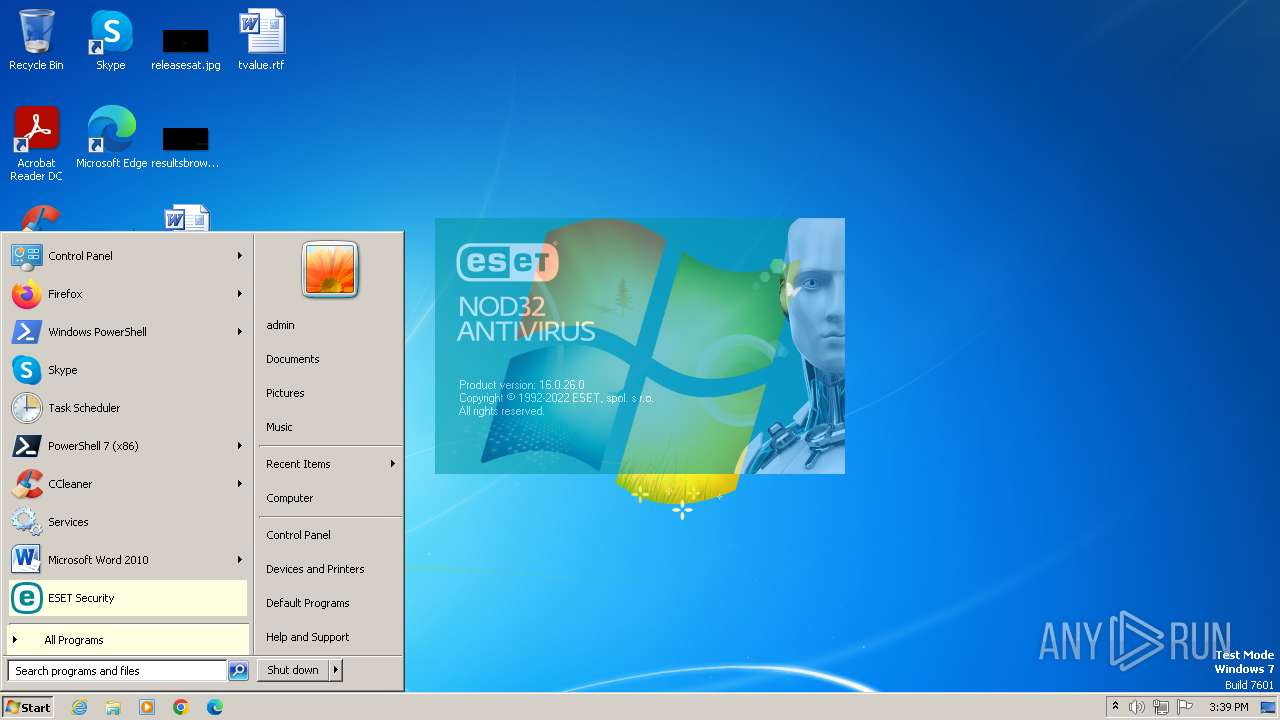Click the Start button

(28, 707)
